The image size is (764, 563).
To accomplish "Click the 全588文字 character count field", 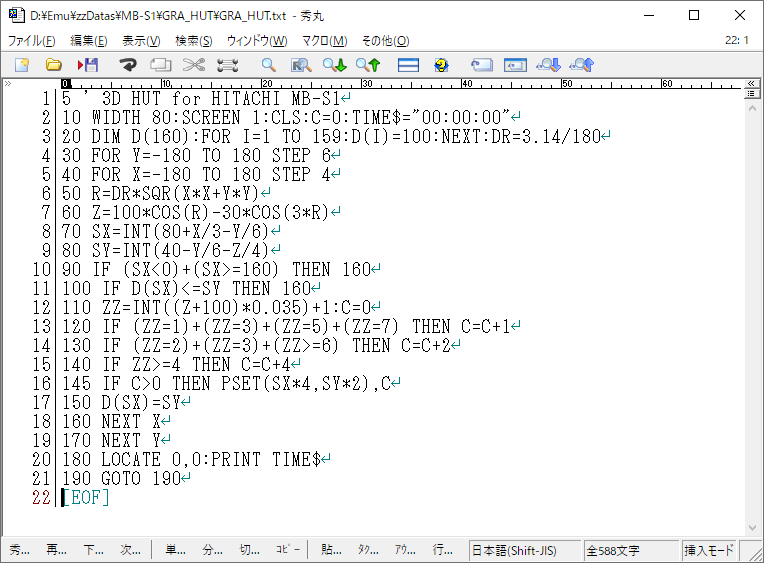I will tap(631, 551).
